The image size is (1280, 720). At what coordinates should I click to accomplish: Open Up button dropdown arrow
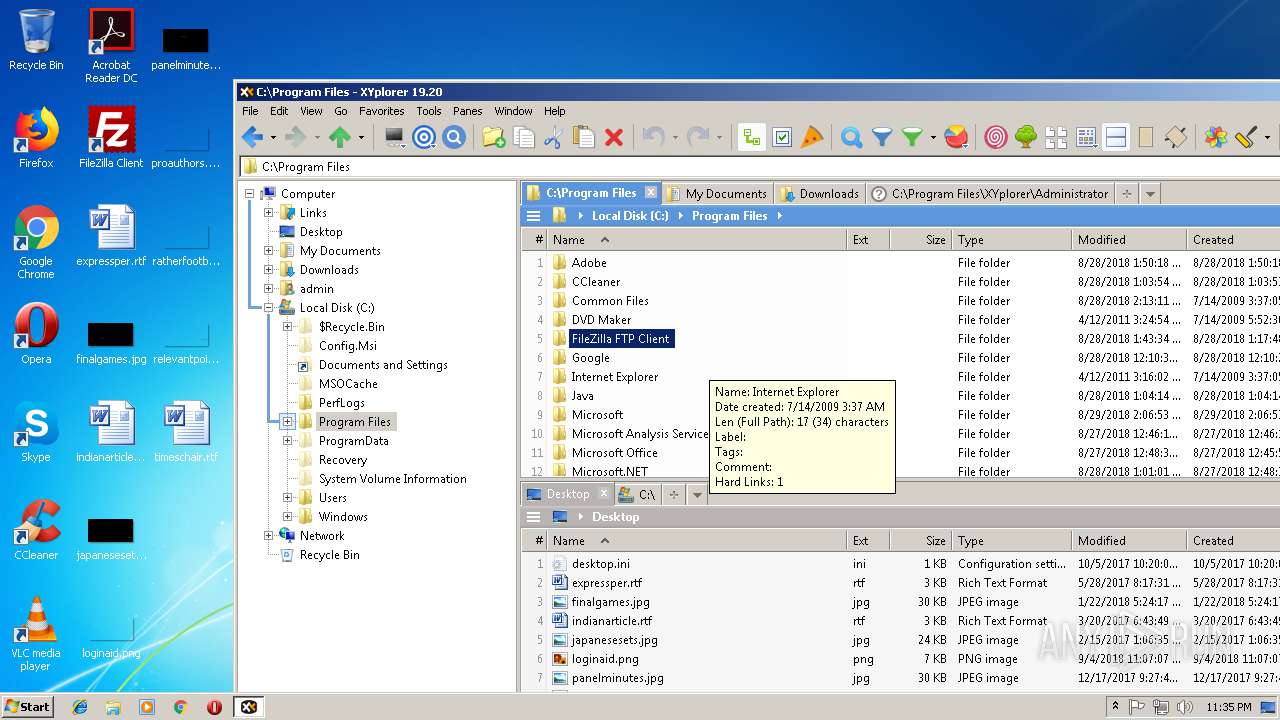(x=361, y=138)
